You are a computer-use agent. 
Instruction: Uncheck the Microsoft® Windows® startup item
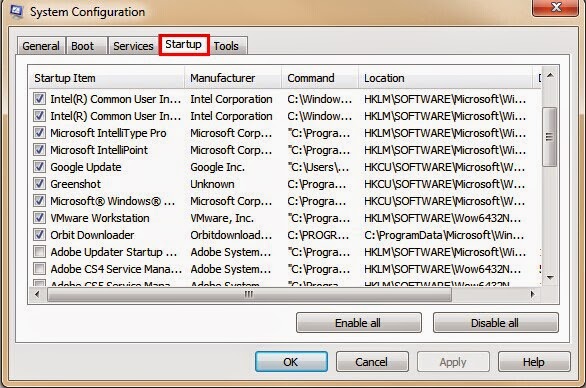(x=39, y=201)
